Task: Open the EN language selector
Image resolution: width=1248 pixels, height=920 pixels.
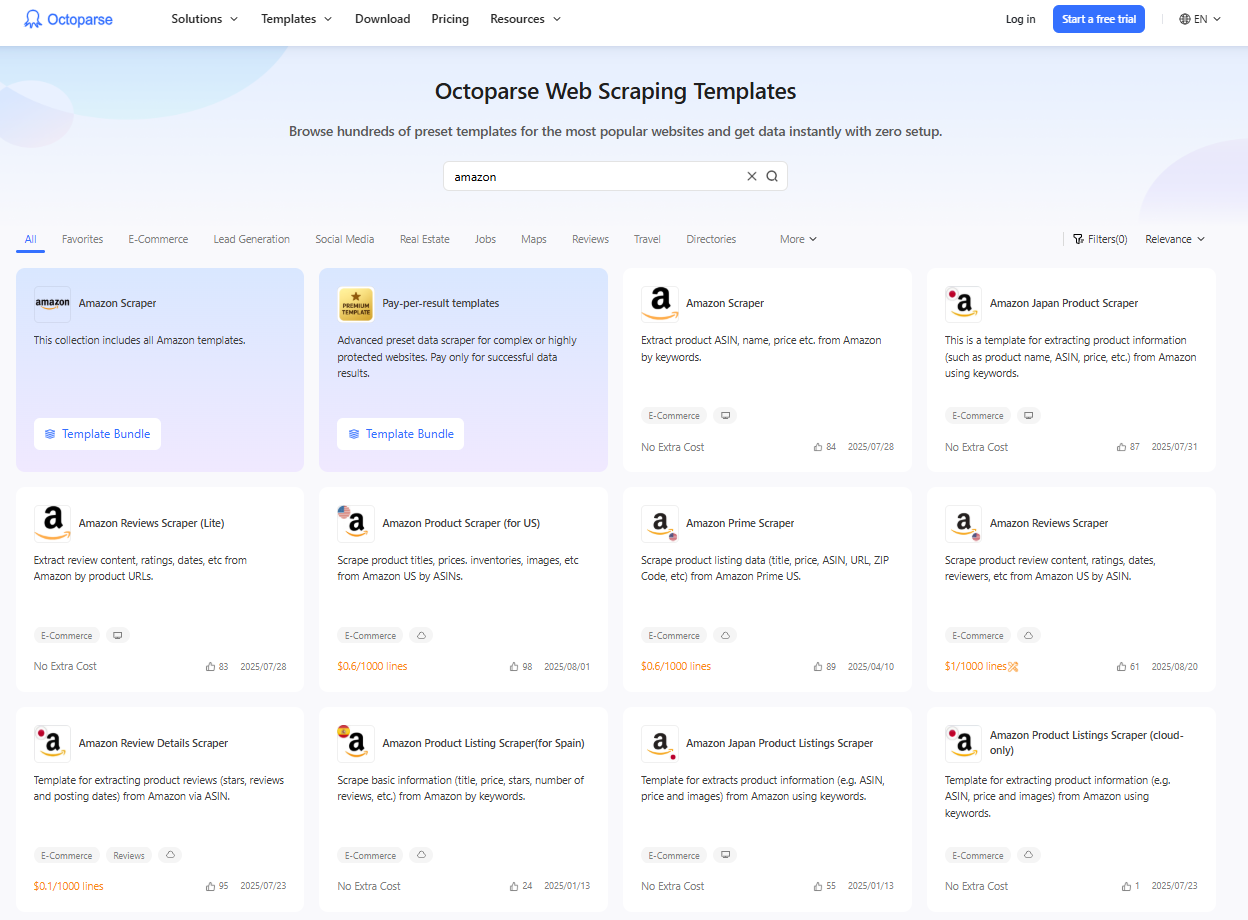Action: coord(1200,19)
